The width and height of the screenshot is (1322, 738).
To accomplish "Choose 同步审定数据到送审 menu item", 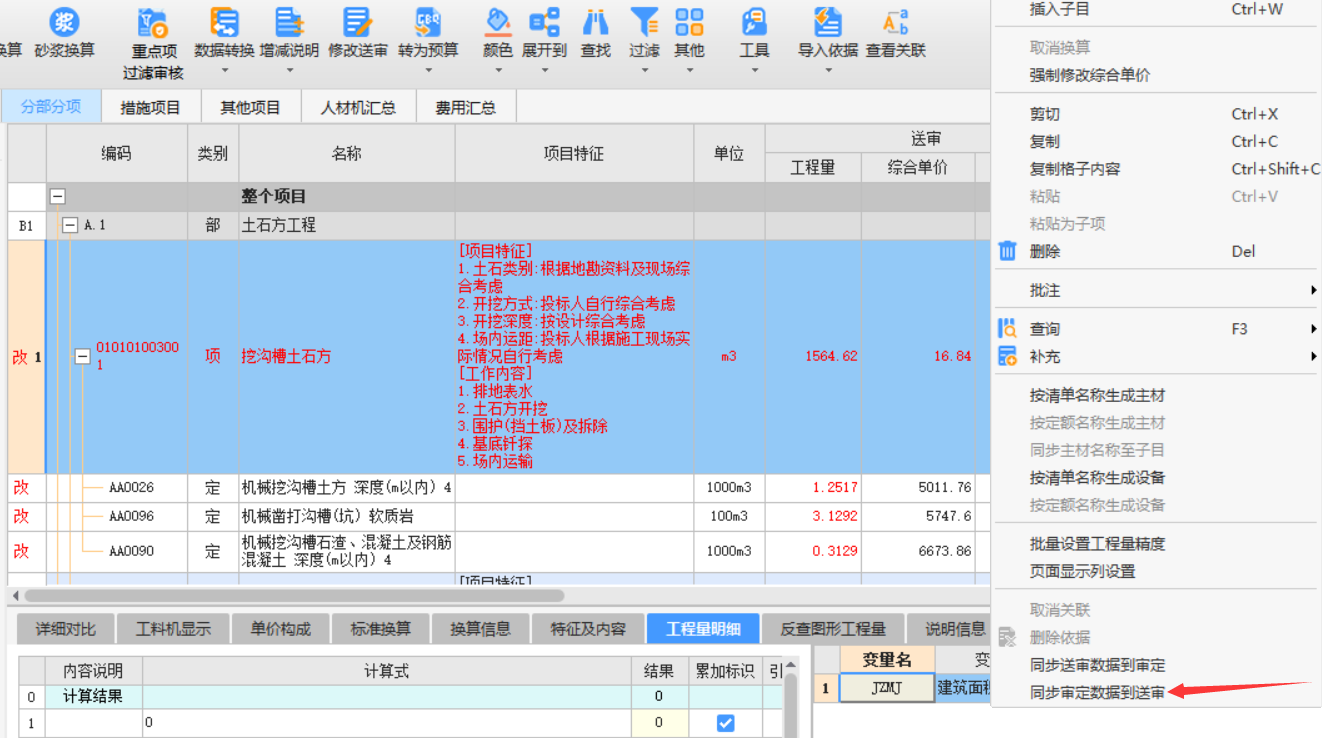I will [1097, 692].
